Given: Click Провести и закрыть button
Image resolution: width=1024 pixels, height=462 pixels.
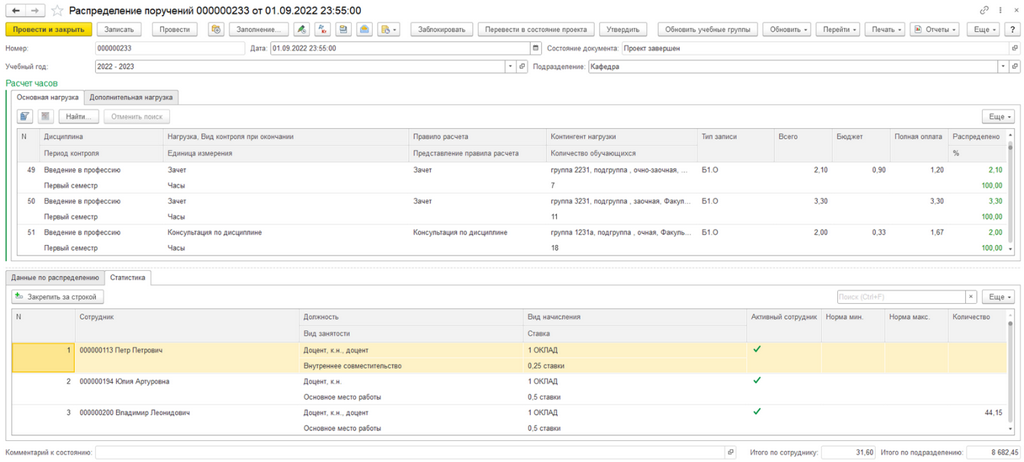Looking at the screenshot, I should click(x=48, y=29).
